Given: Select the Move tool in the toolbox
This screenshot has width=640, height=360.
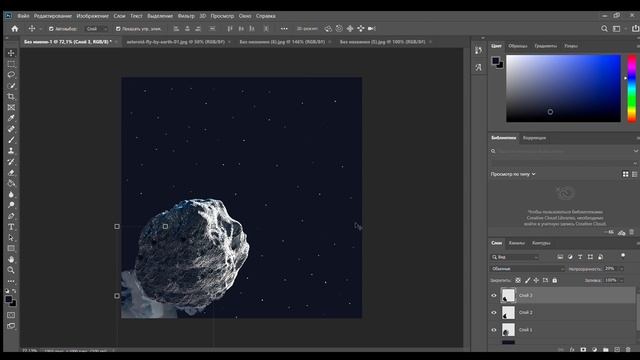Looking at the screenshot, I should (x=11, y=53).
